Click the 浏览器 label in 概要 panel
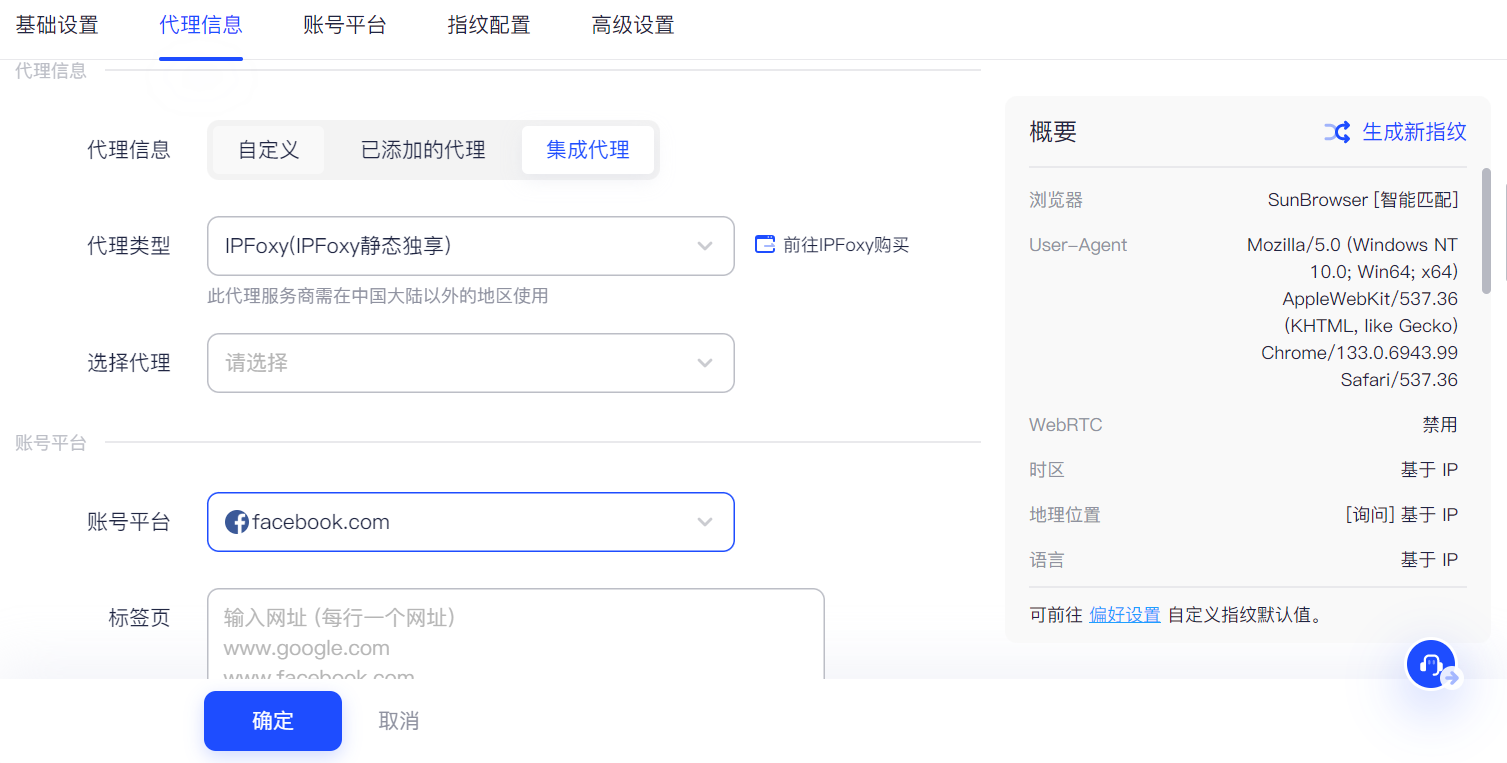1507x763 pixels. tap(1056, 200)
